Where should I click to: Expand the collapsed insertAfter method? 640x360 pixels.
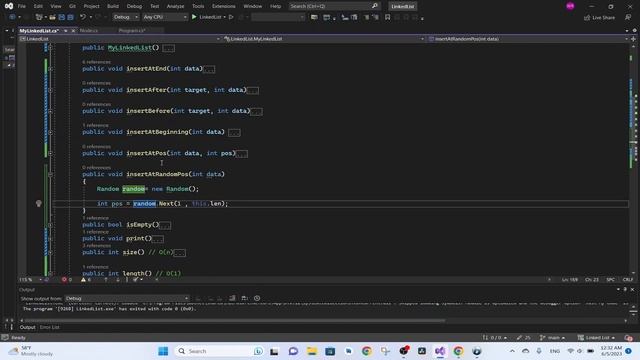pos(51,90)
